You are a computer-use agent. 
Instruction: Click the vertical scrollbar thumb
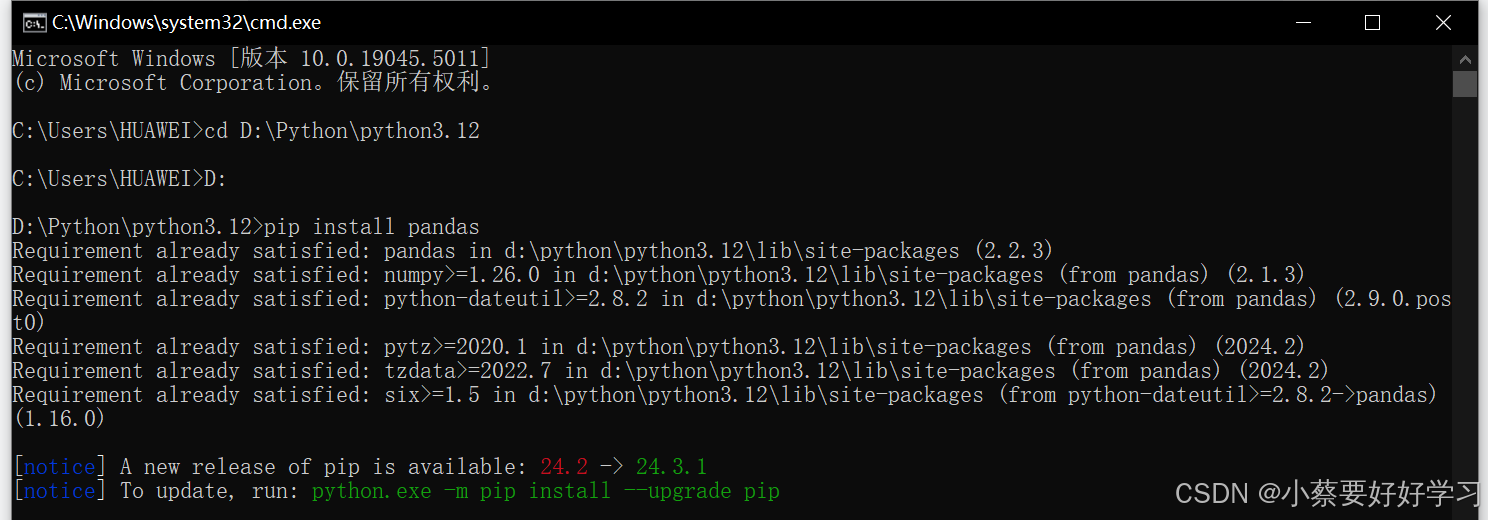click(x=1465, y=83)
